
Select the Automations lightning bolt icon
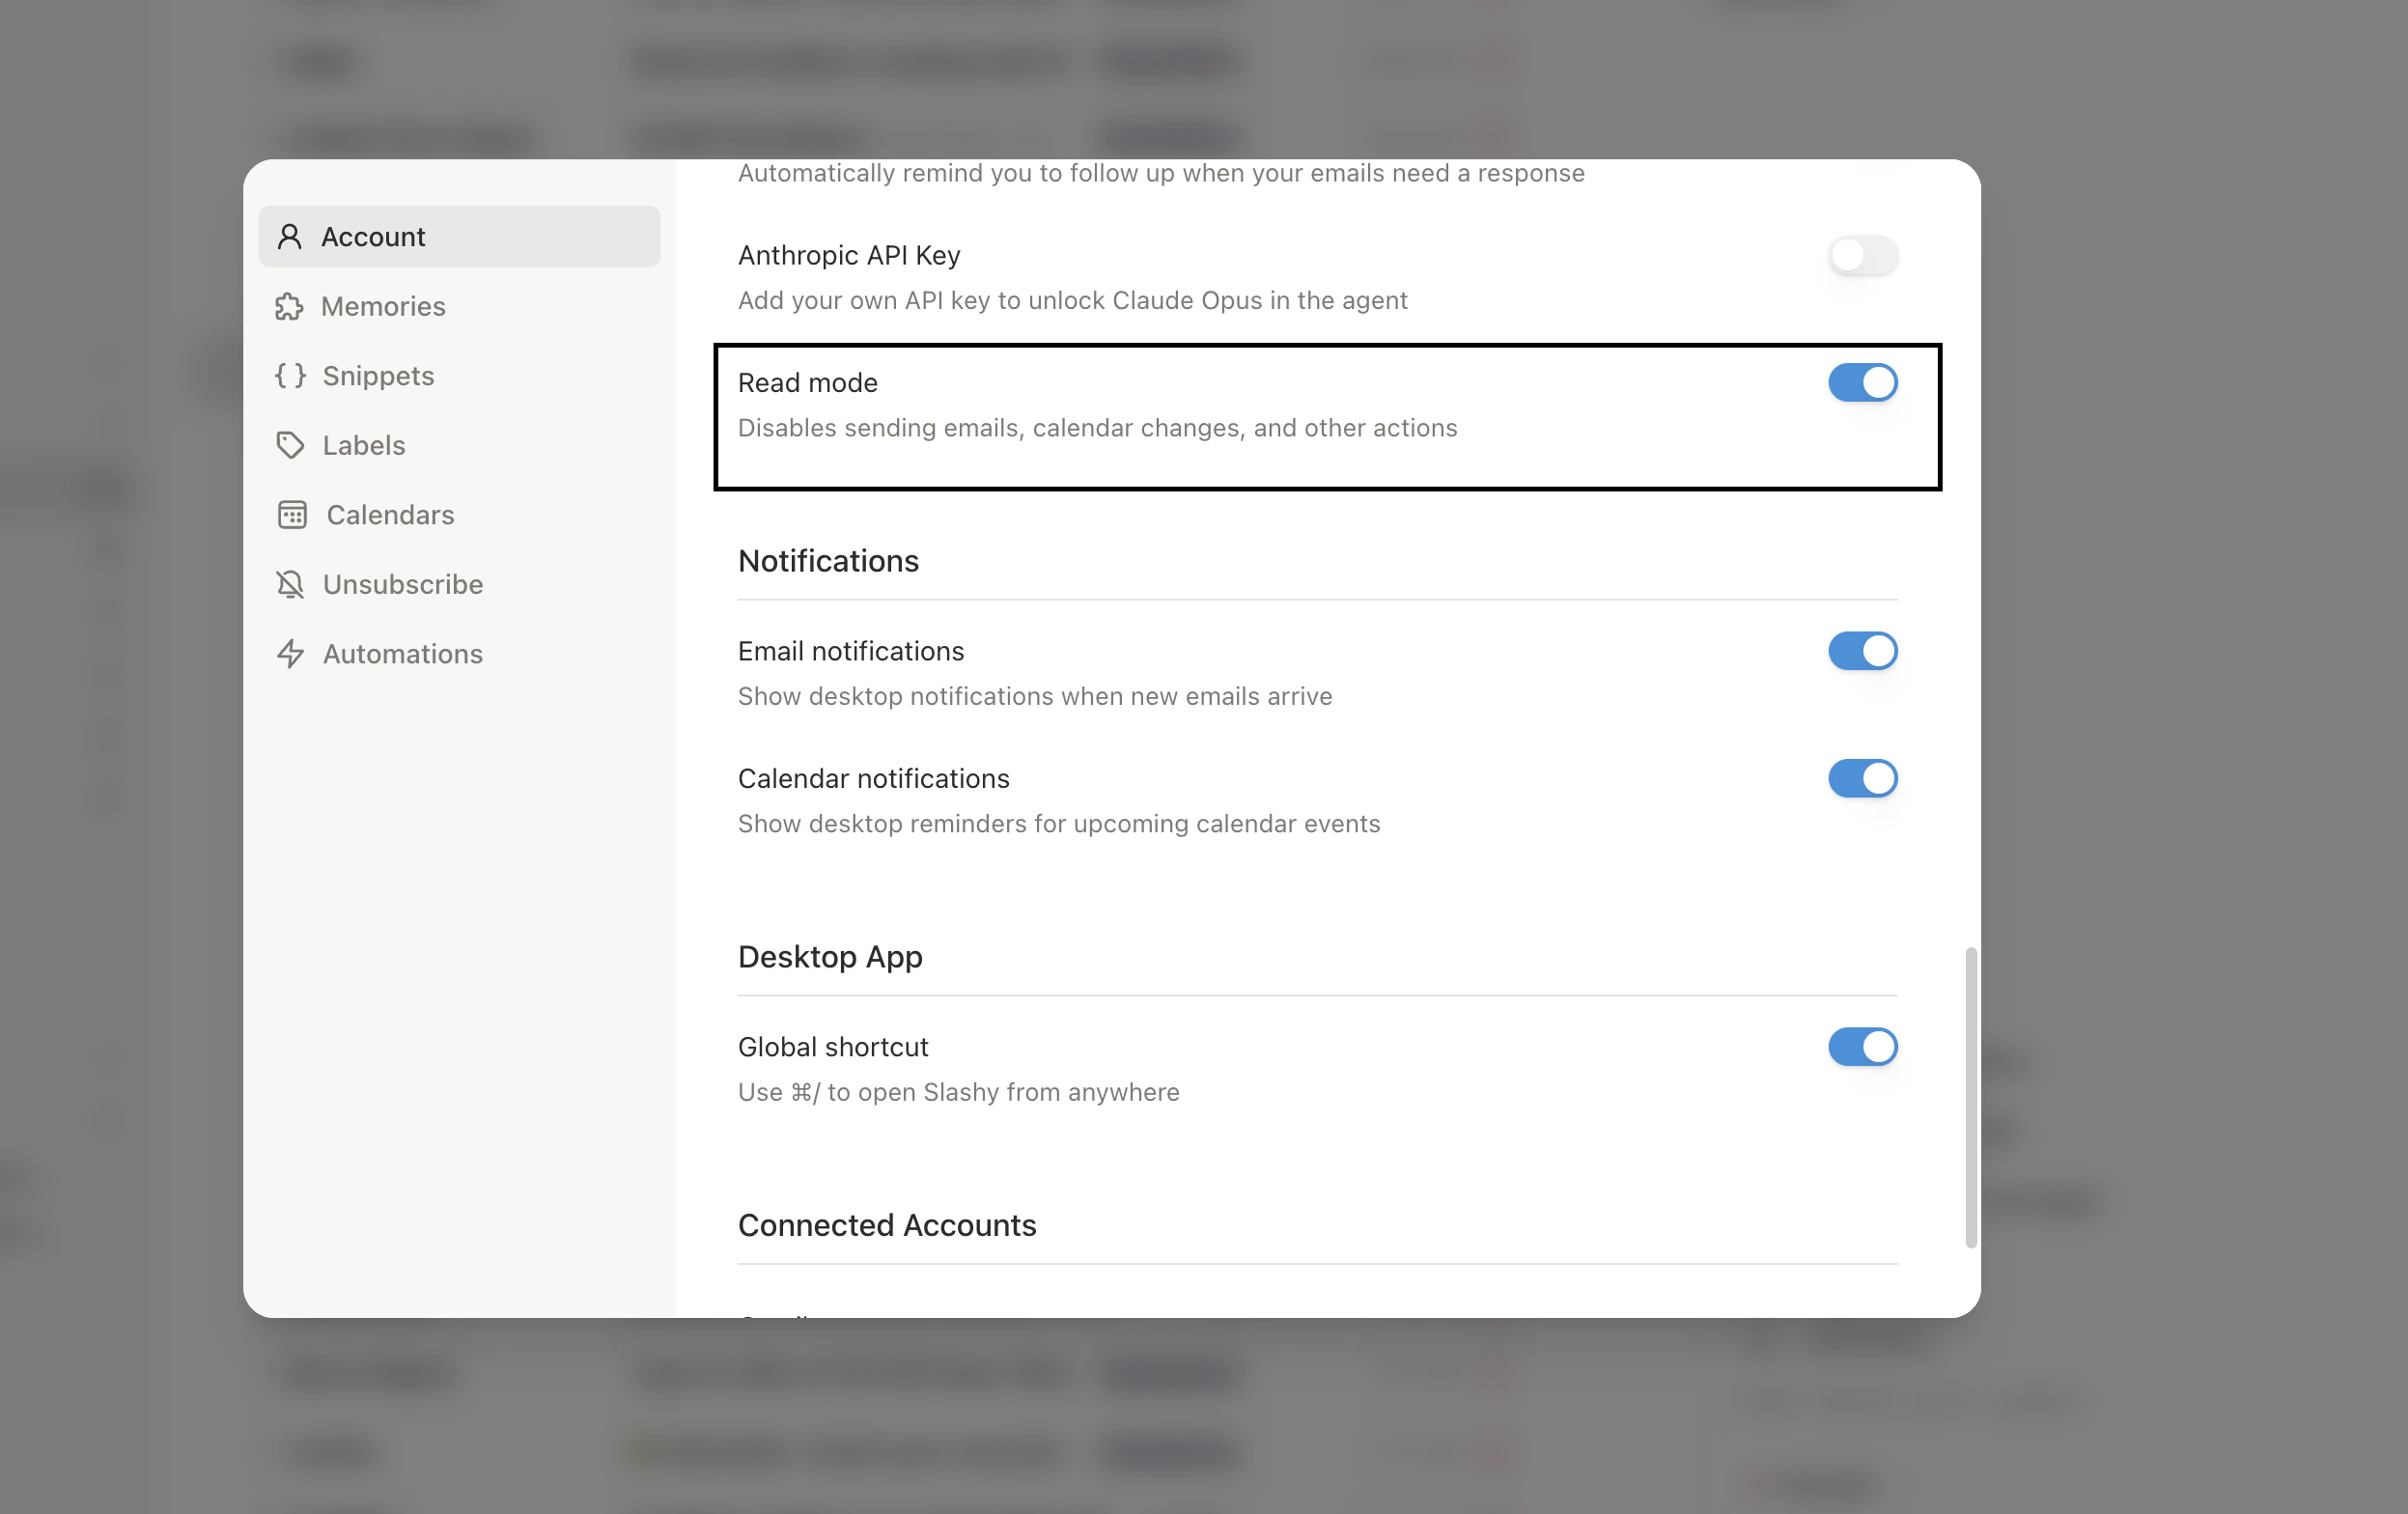tap(290, 653)
